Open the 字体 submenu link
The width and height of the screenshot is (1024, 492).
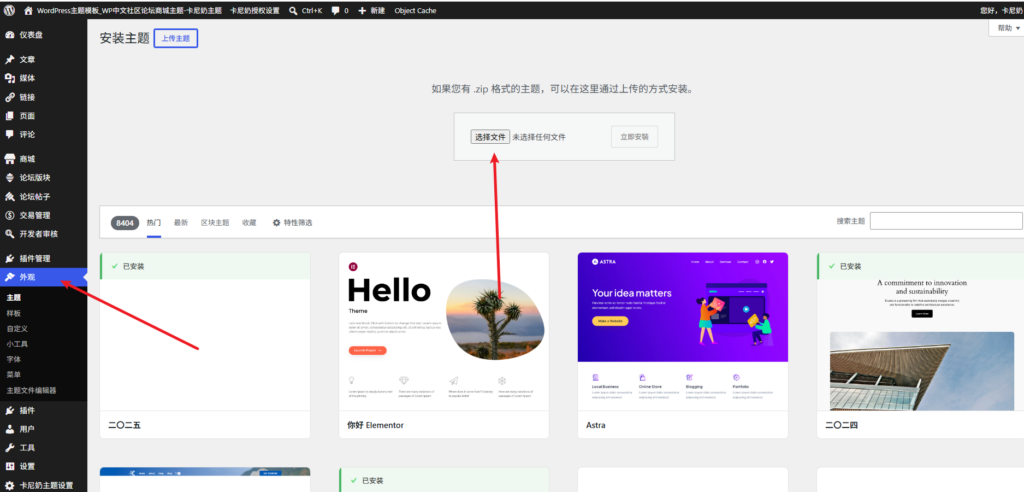click(14, 359)
